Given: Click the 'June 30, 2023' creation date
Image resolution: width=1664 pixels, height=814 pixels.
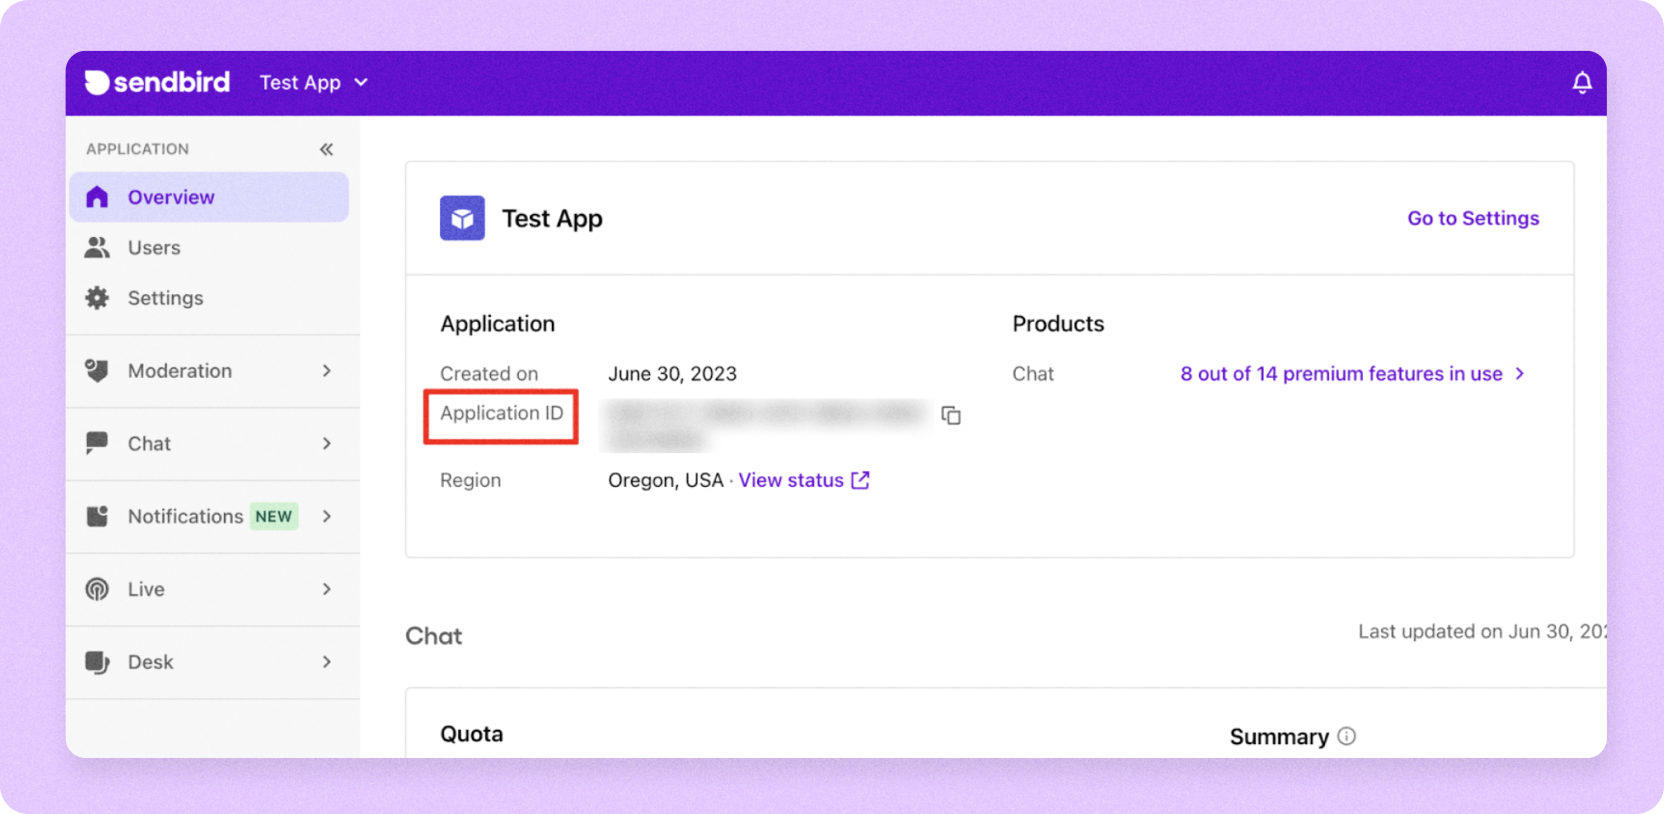Looking at the screenshot, I should point(672,373).
